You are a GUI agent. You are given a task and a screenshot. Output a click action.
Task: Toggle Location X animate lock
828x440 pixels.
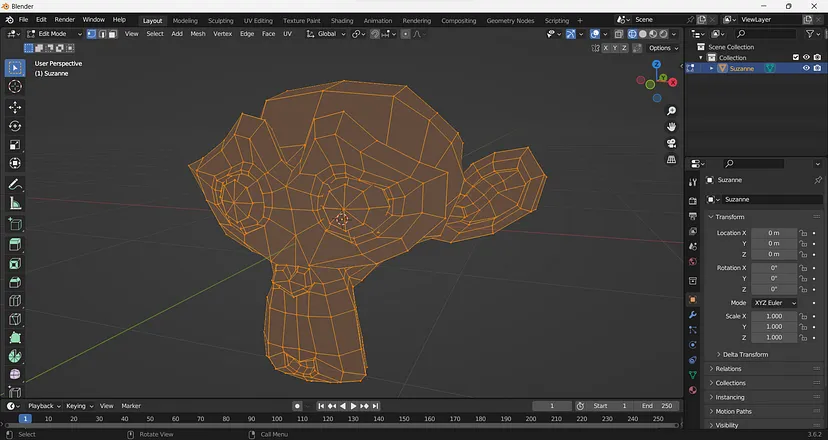click(803, 233)
